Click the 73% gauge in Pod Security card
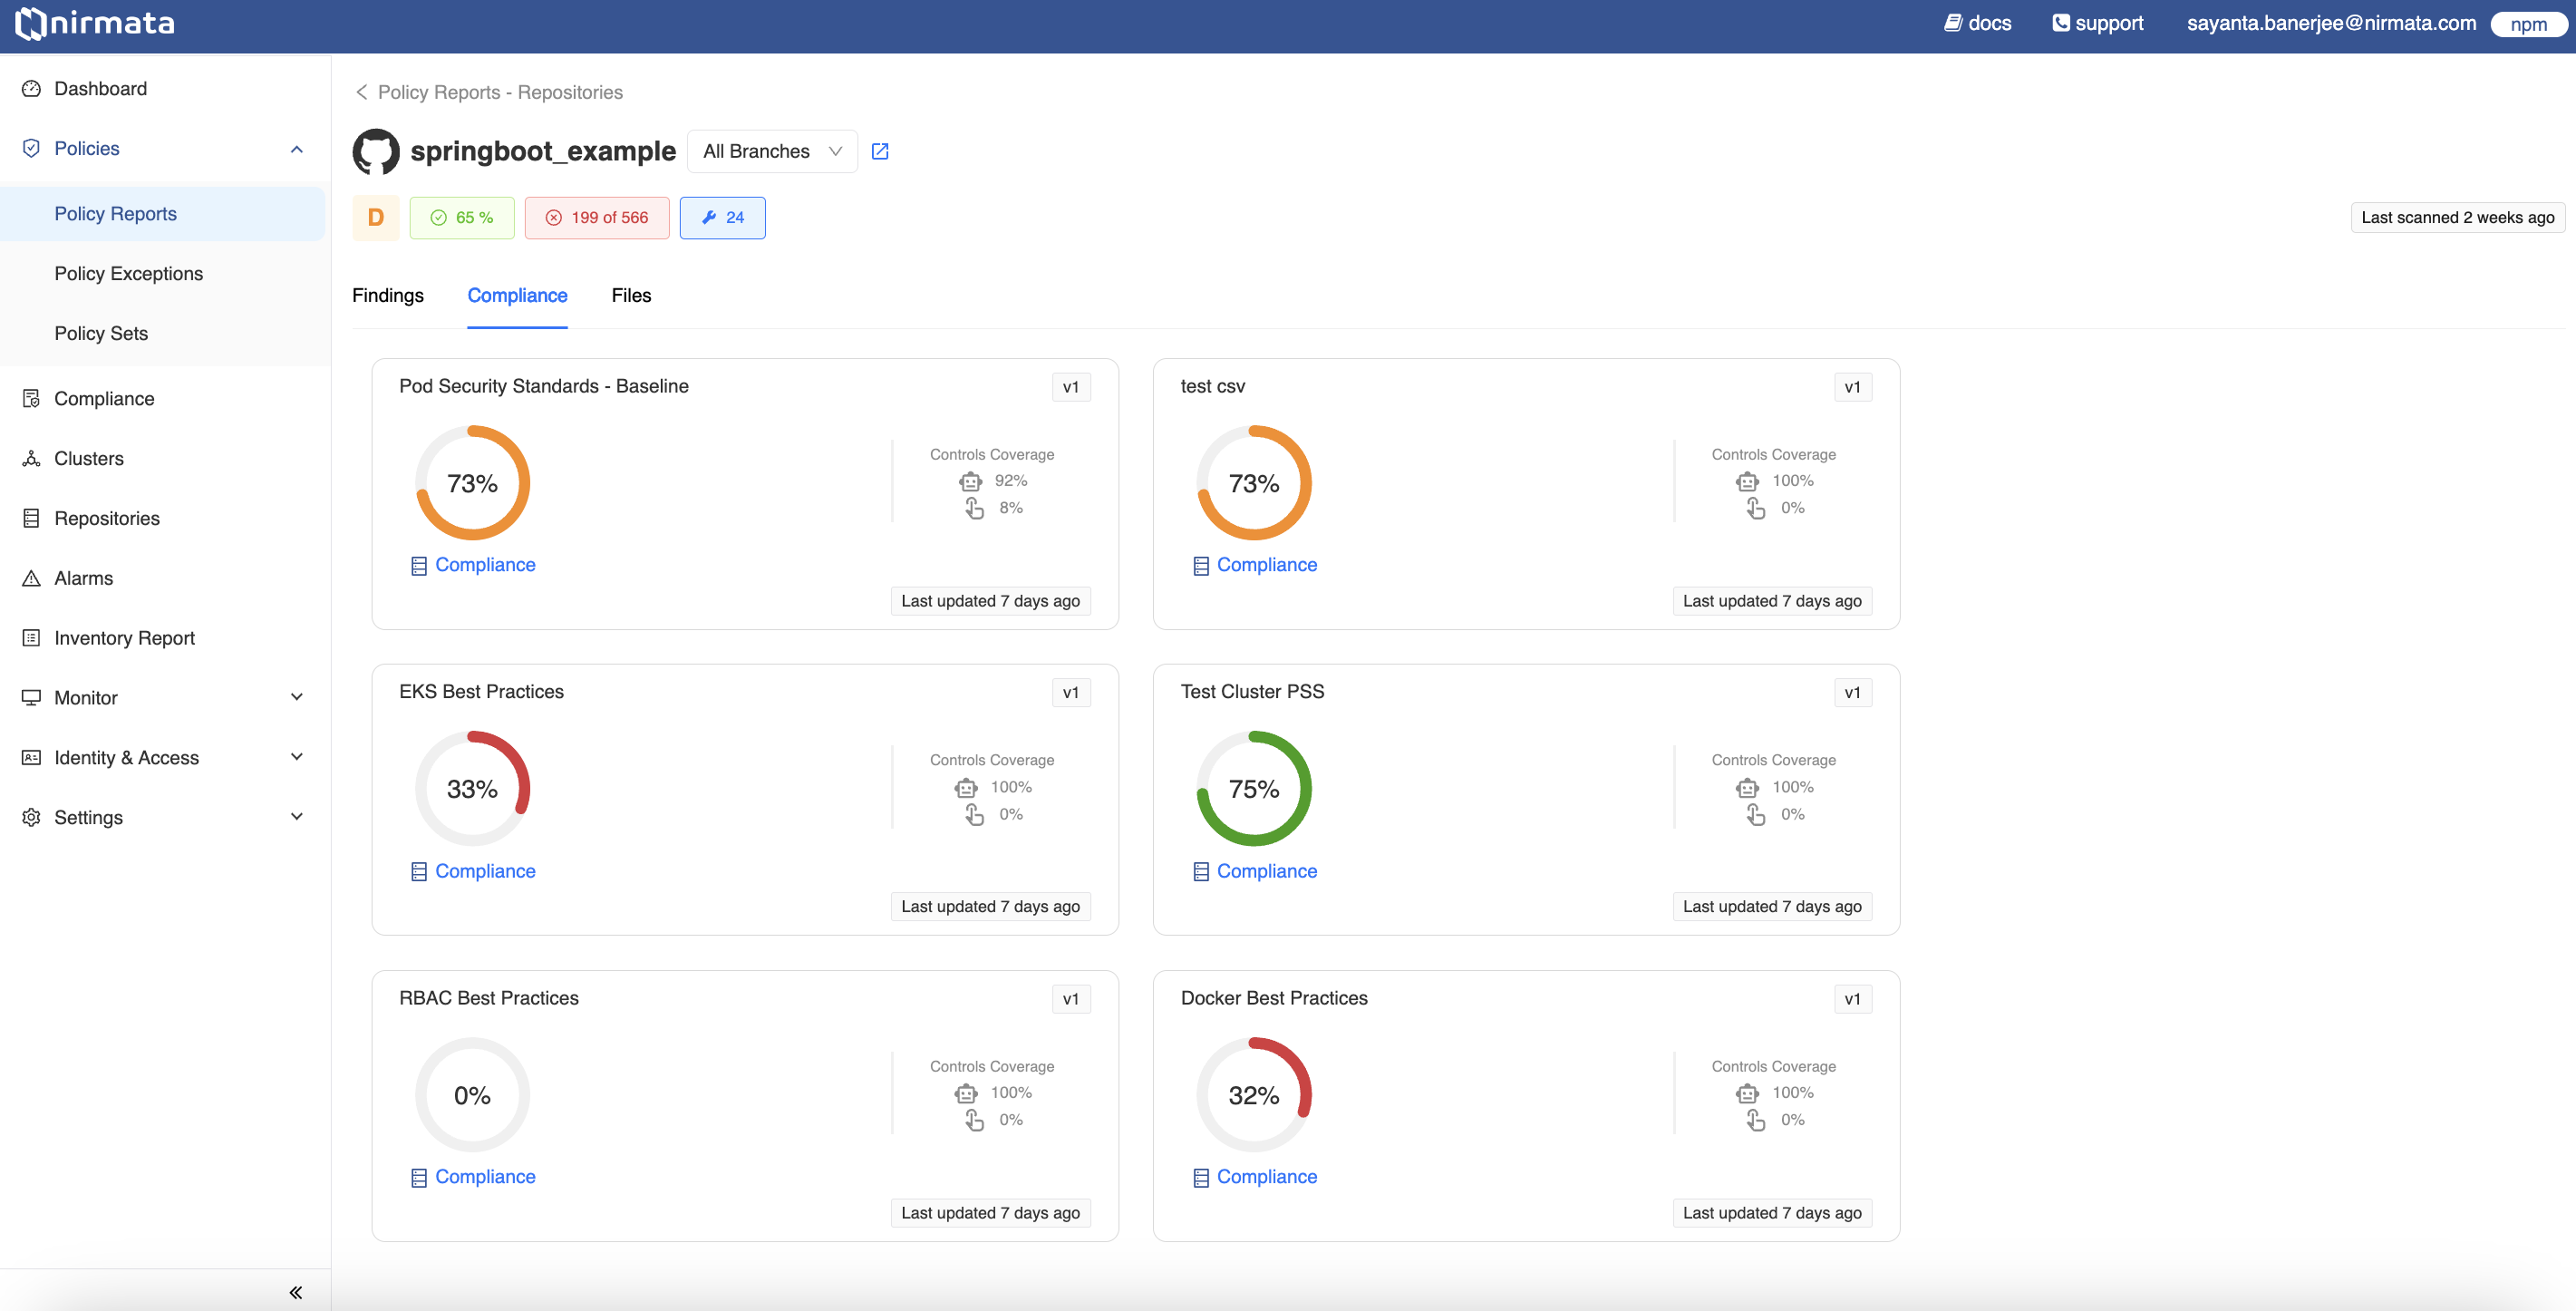Viewport: 2576px width, 1311px height. [472, 483]
